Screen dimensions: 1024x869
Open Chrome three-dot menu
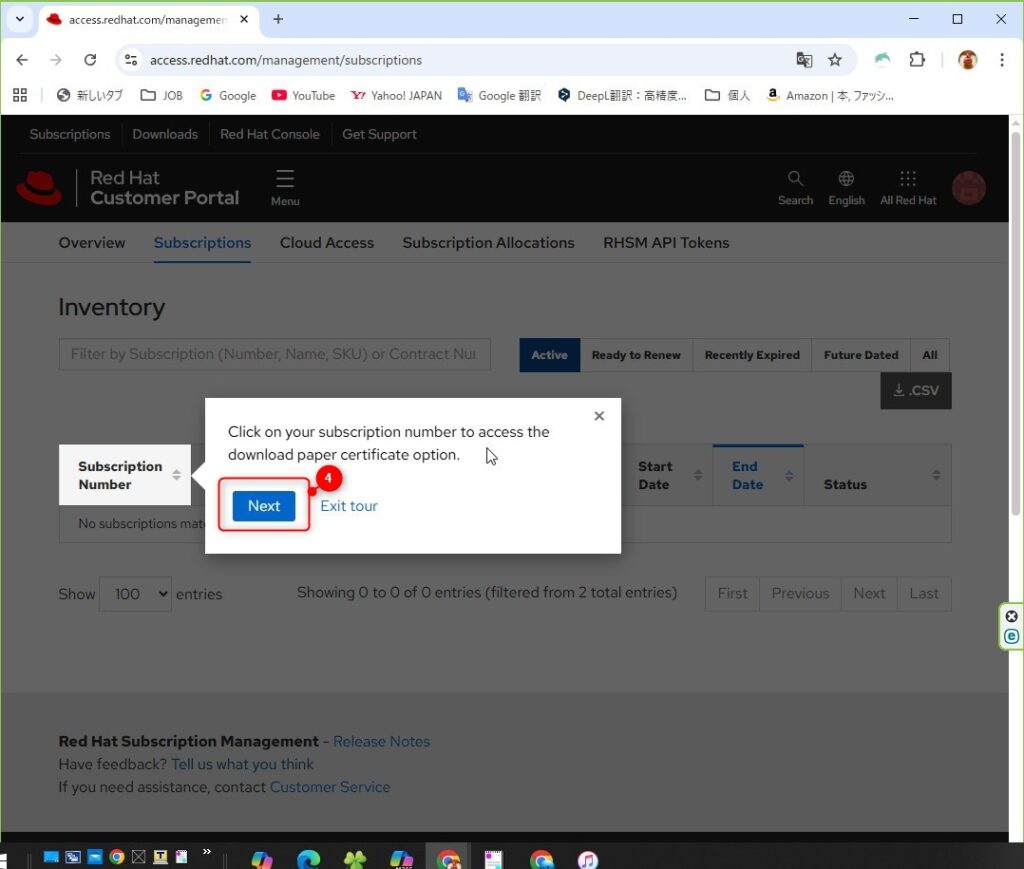[x=1002, y=60]
